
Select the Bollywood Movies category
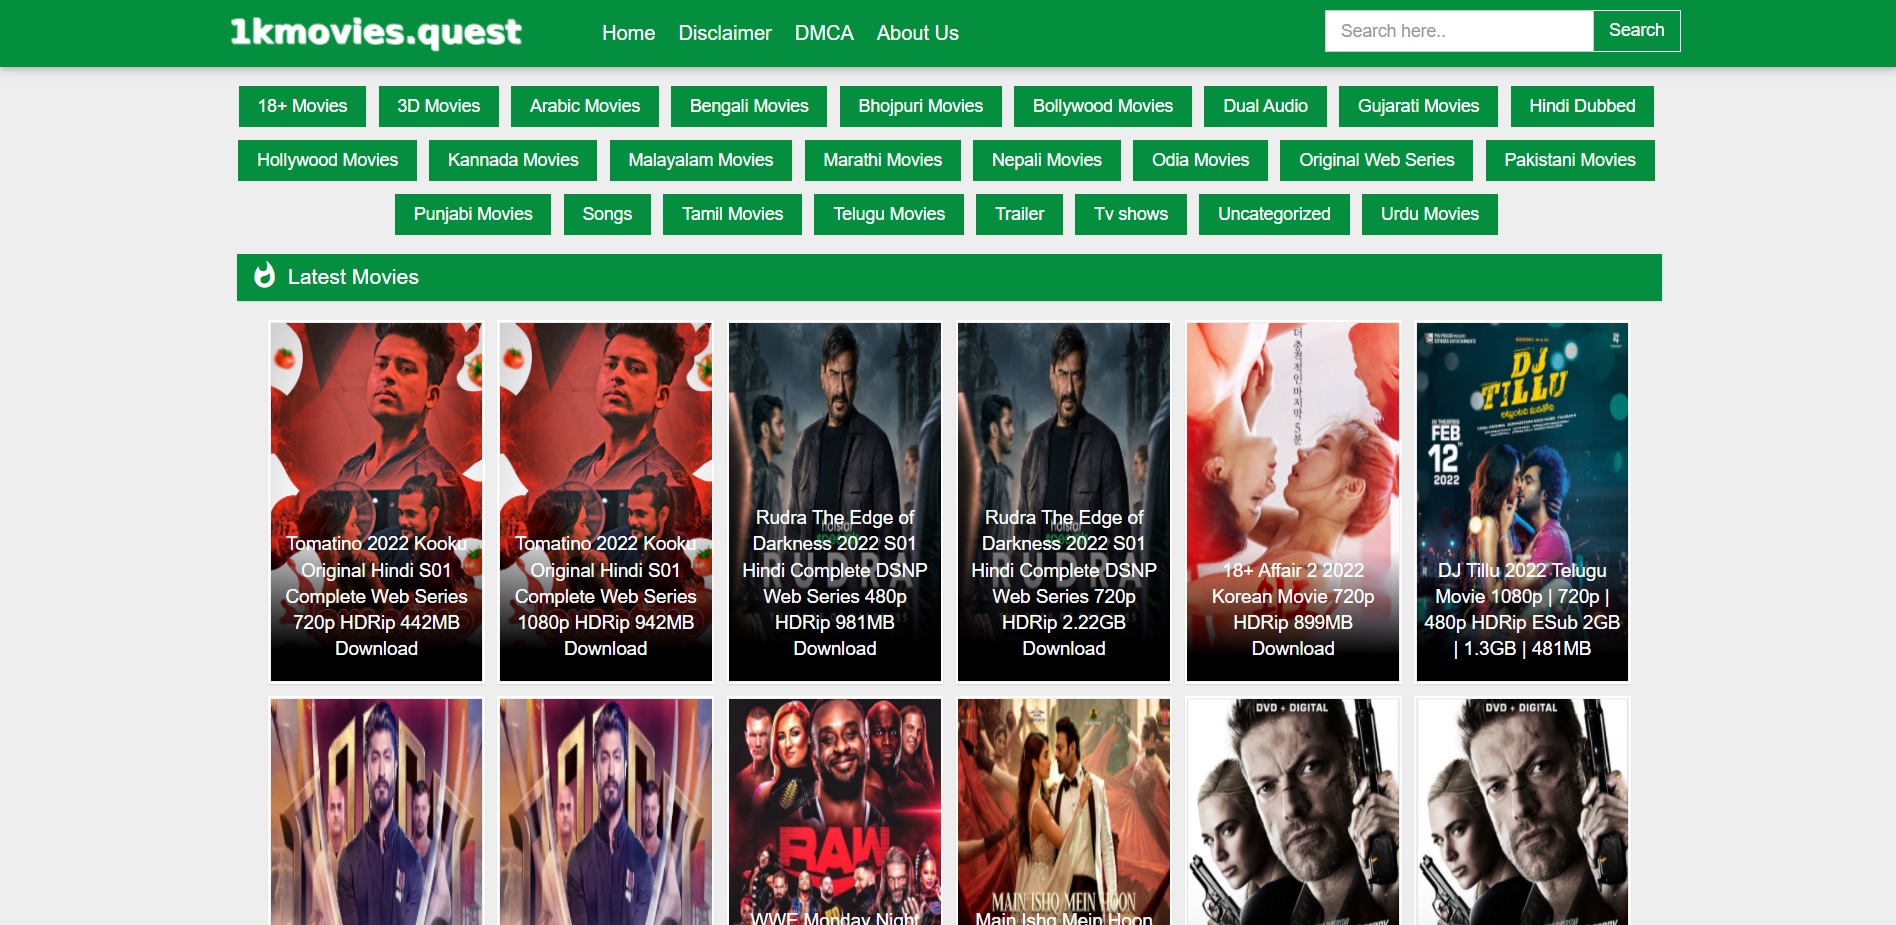tap(1102, 106)
